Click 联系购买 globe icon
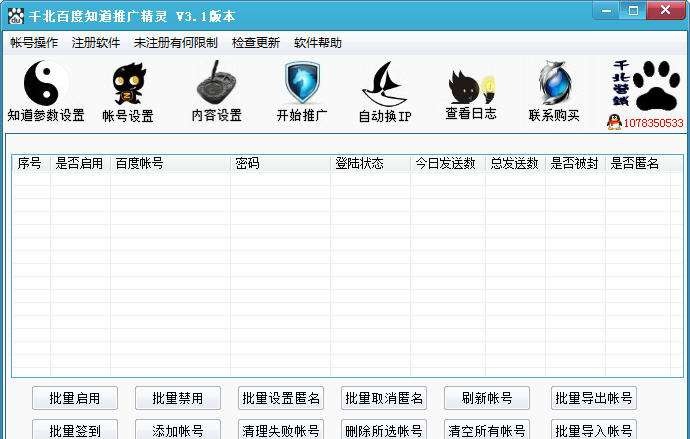 click(554, 83)
